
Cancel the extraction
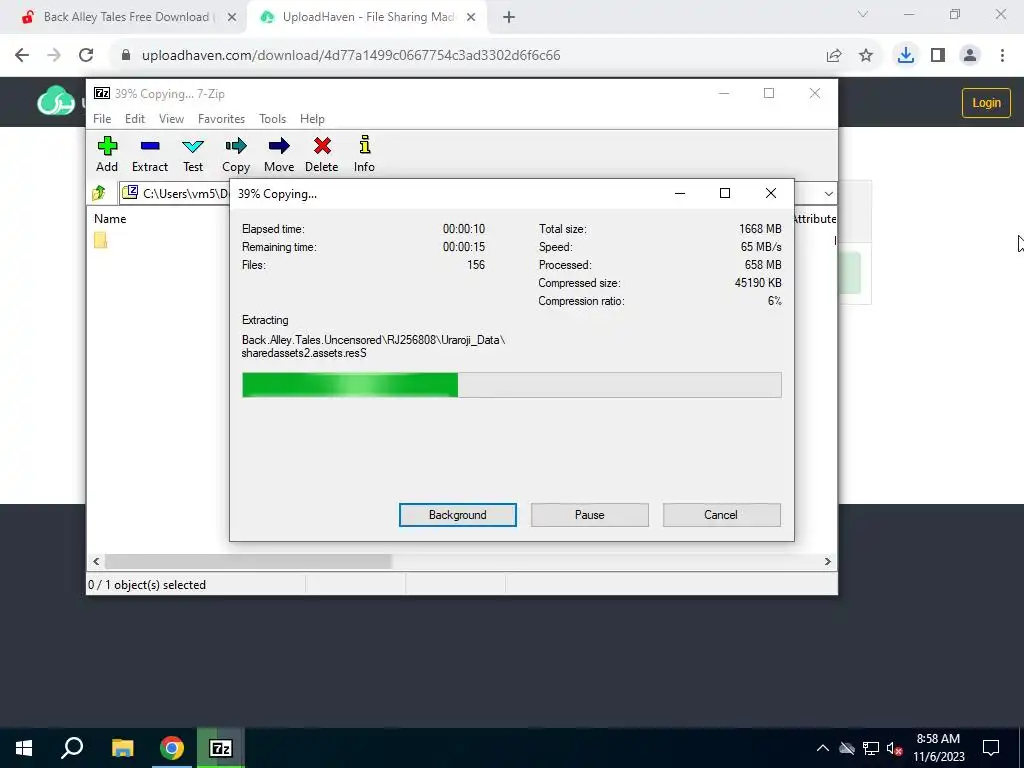tap(721, 515)
